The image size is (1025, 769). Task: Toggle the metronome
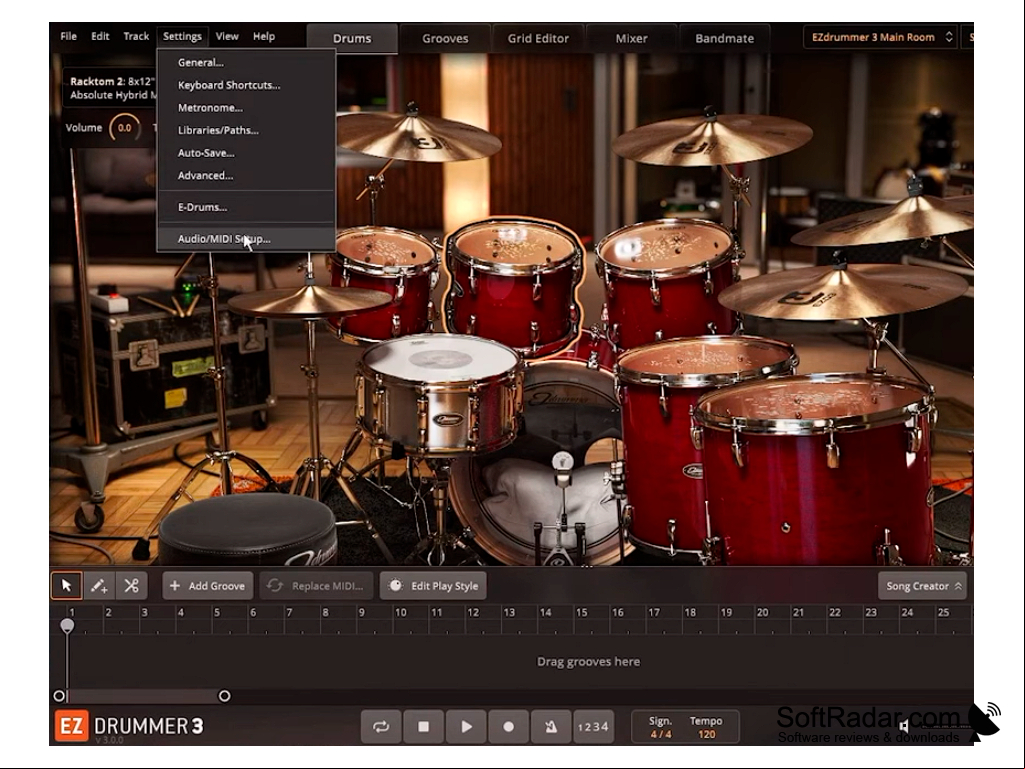[551, 726]
